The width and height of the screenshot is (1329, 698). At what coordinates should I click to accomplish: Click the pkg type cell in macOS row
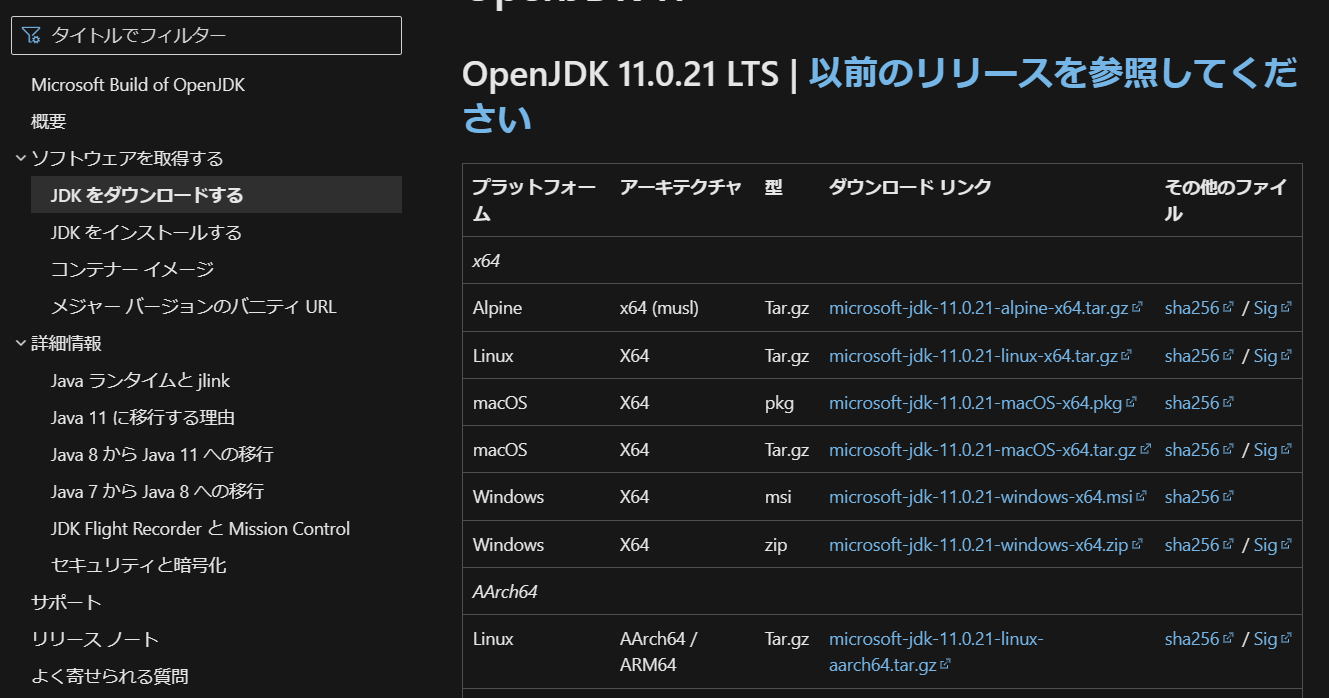[779, 403]
